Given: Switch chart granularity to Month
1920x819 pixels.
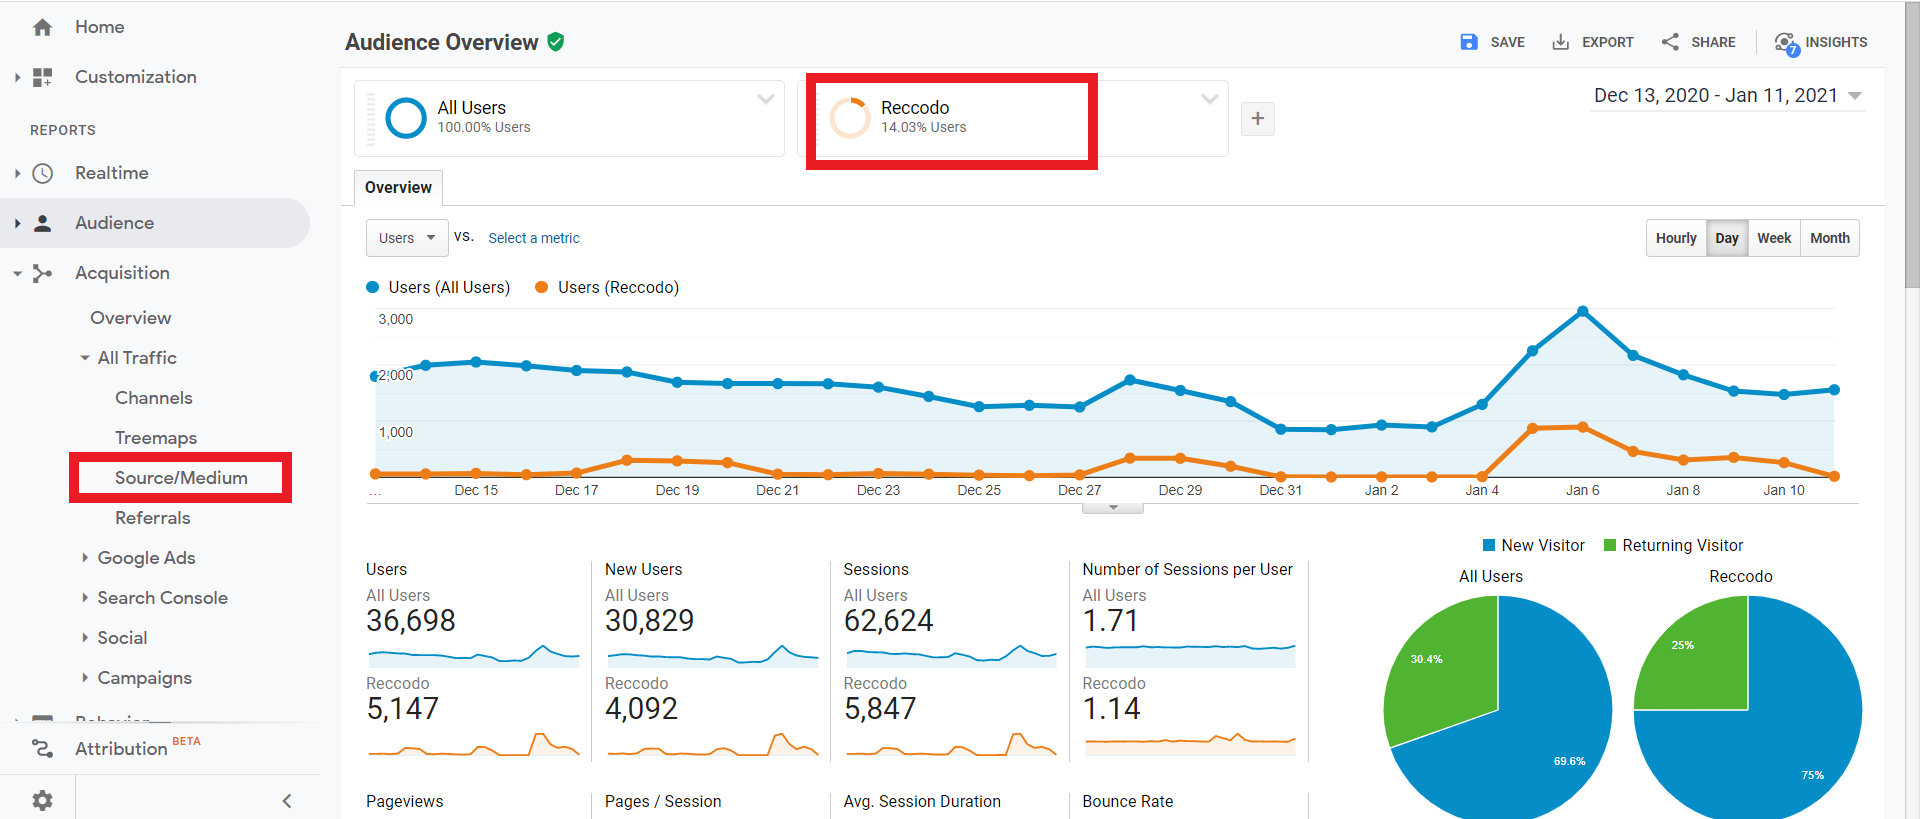Looking at the screenshot, I should tap(1830, 238).
